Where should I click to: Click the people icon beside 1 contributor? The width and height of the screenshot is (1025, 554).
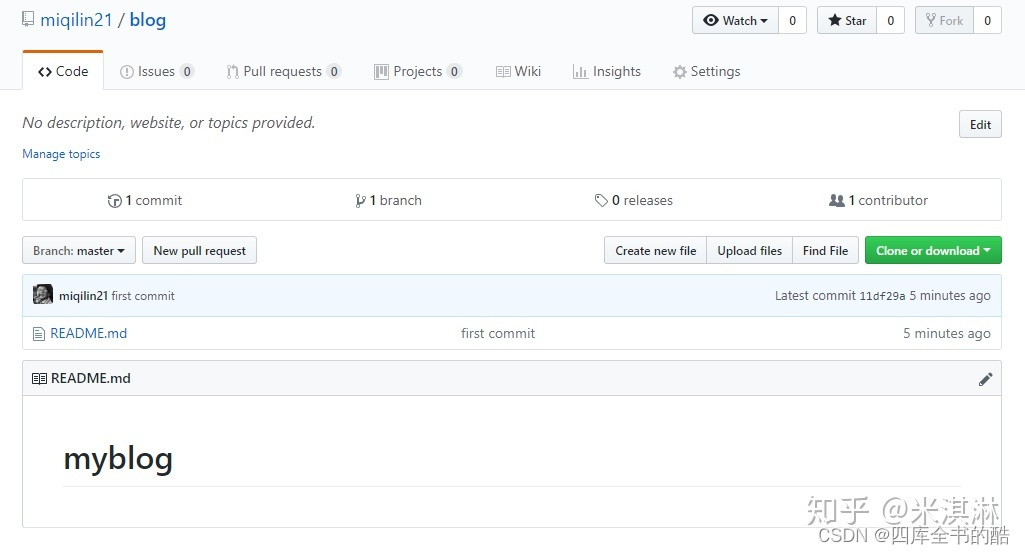pos(837,200)
